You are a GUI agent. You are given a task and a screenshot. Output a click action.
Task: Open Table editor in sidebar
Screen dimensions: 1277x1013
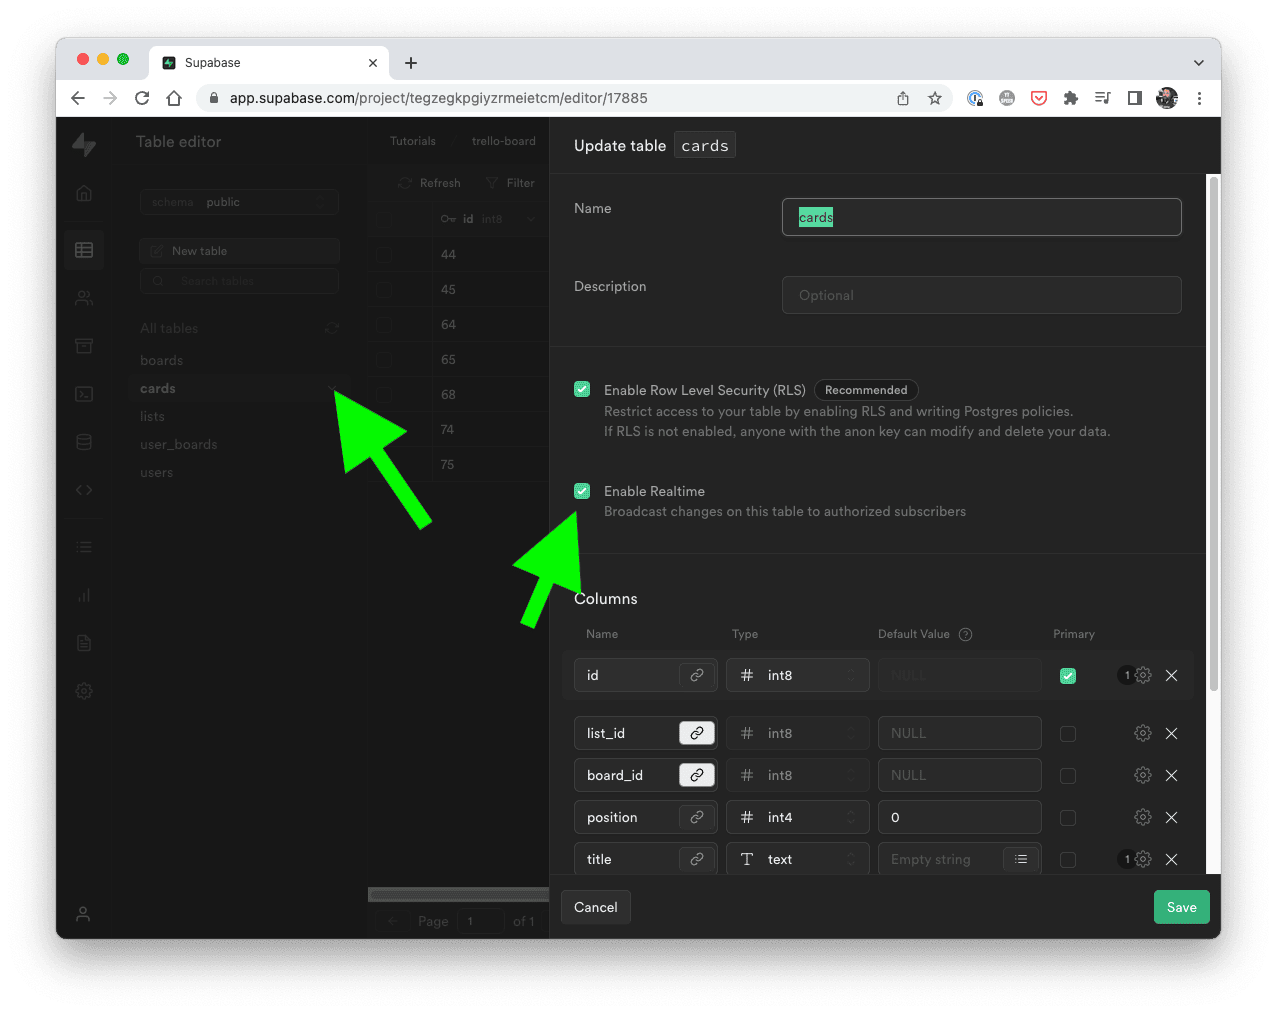pos(84,250)
